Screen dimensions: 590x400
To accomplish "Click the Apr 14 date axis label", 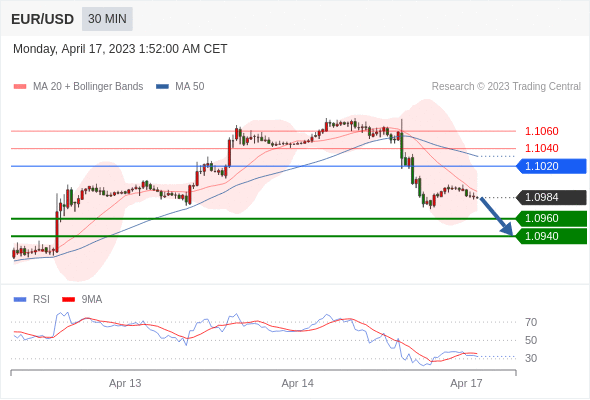I will [298, 383].
